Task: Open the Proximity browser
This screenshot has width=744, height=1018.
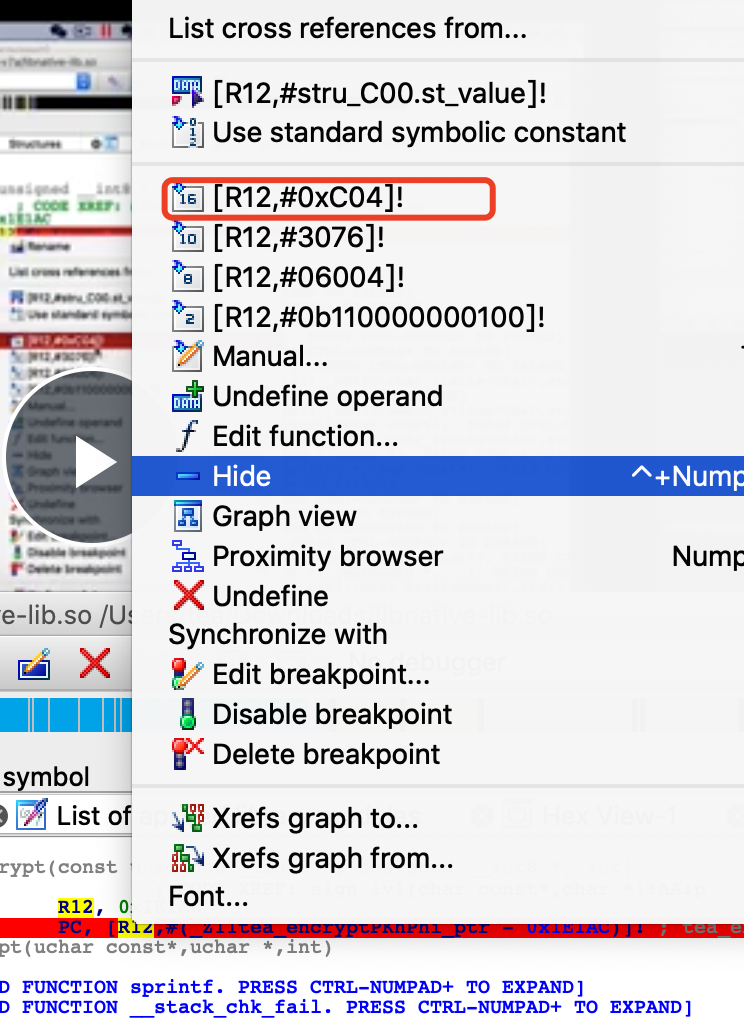Action: pyautogui.click(x=328, y=556)
